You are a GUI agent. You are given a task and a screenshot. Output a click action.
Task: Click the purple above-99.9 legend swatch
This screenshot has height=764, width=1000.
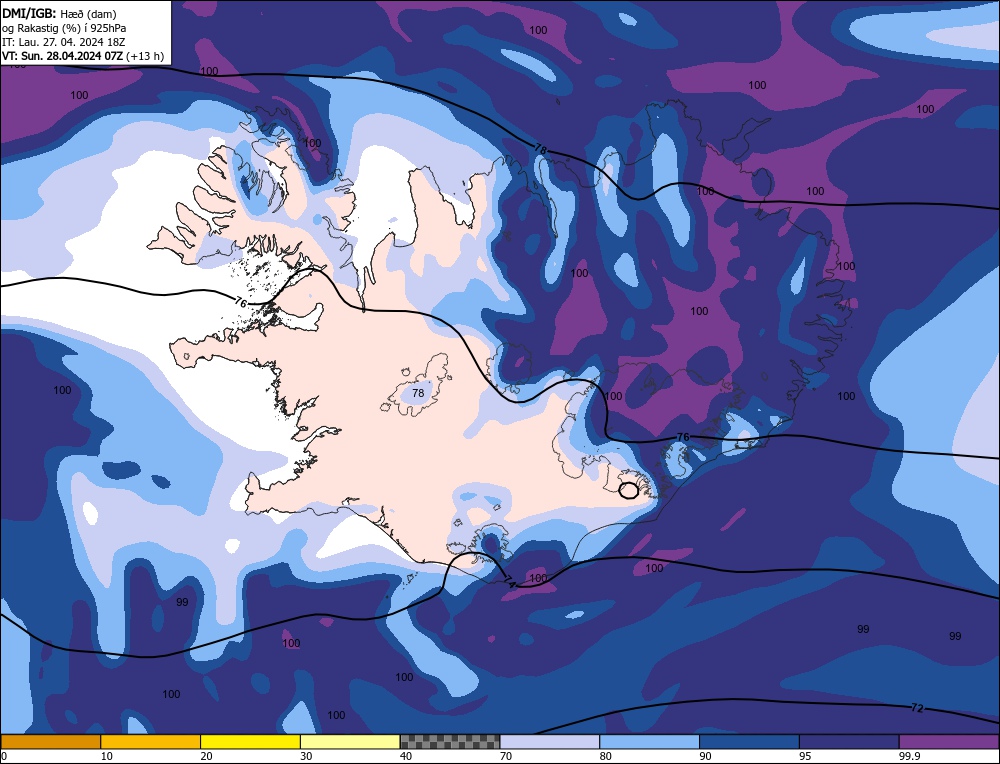[949, 741]
